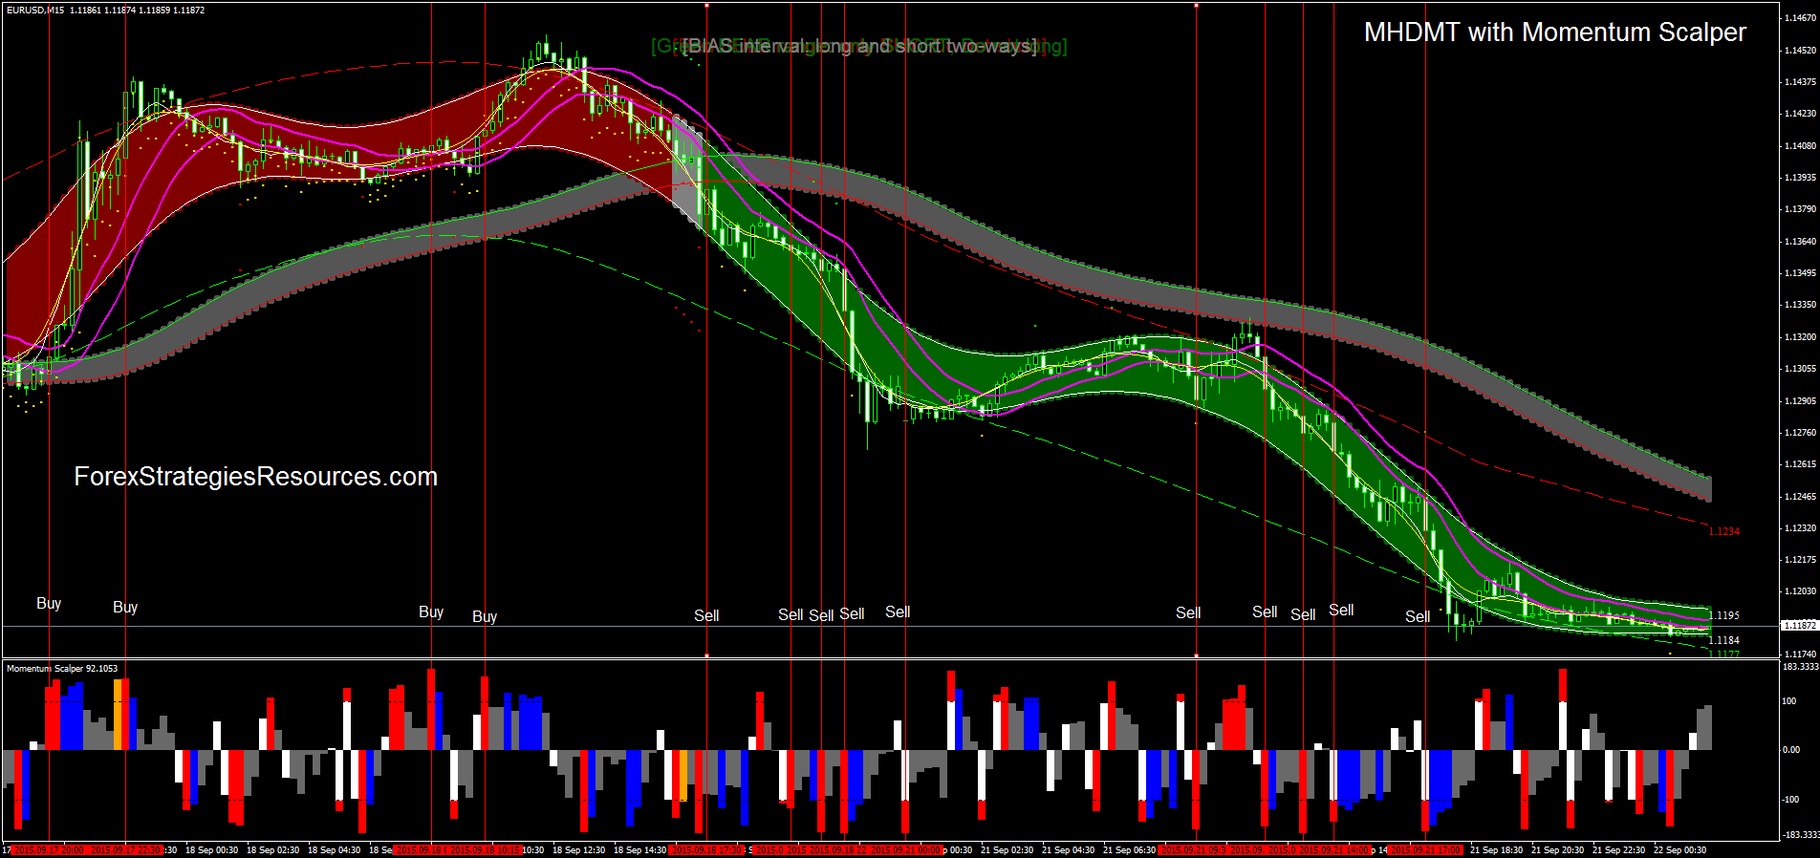
Task: Click the 1.1184 band level label
Action: tap(1724, 640)
